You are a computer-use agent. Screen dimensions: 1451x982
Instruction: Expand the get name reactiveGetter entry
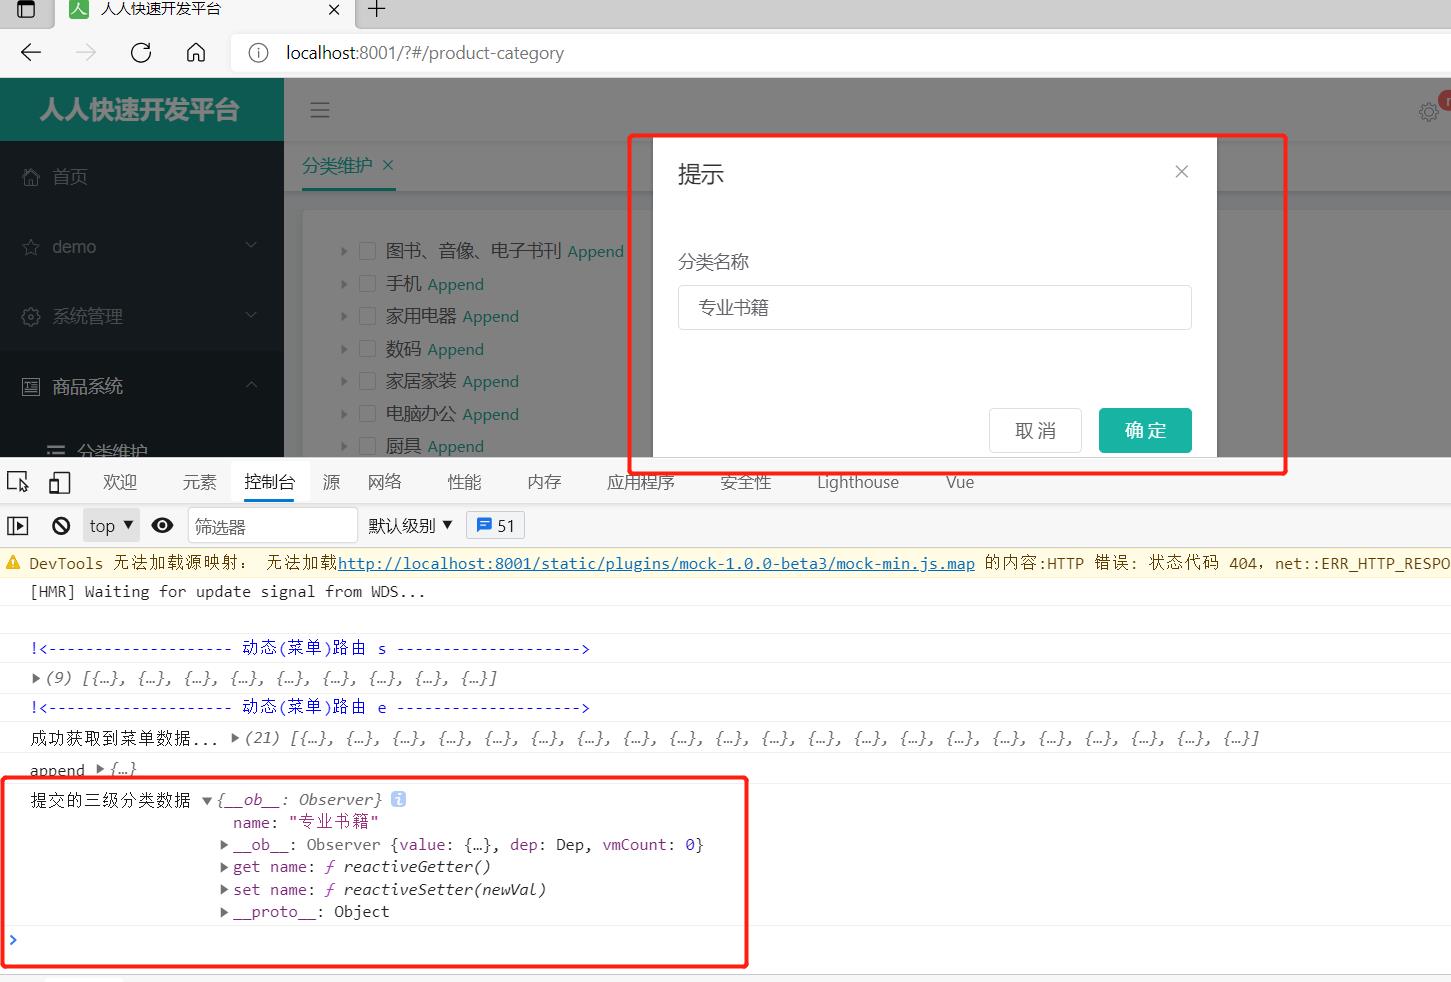[225, 867]
